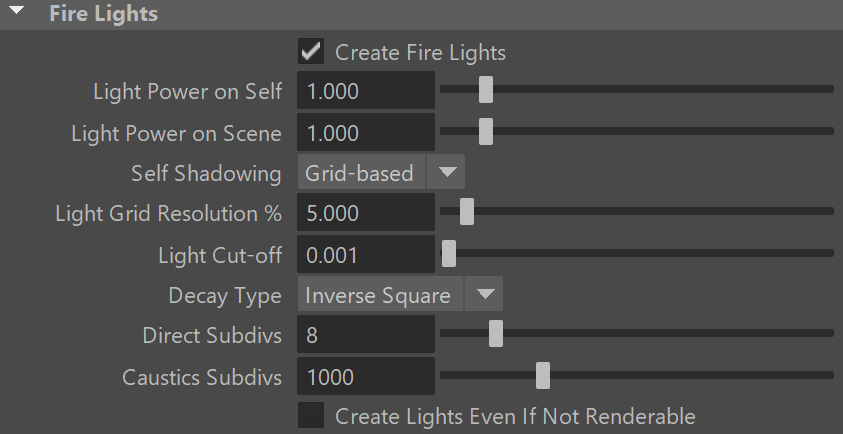The width and height of the screenshot is (843, 434).
Task: Click Light Power on Scene slider handle
Action: pos(486,131)
